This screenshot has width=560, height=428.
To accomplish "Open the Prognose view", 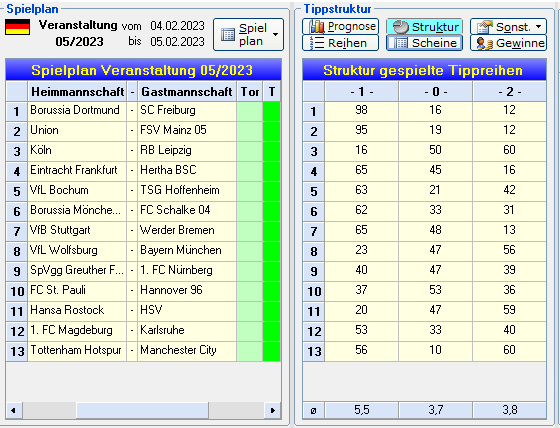I will [x=340, y=26].
